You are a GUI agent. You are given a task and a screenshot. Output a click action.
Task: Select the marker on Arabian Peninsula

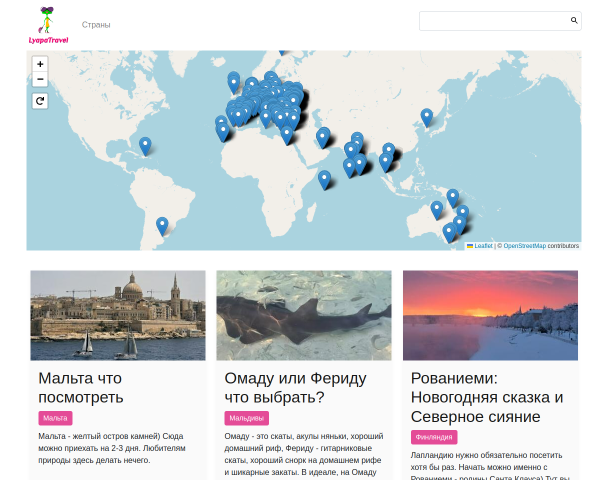323,138
